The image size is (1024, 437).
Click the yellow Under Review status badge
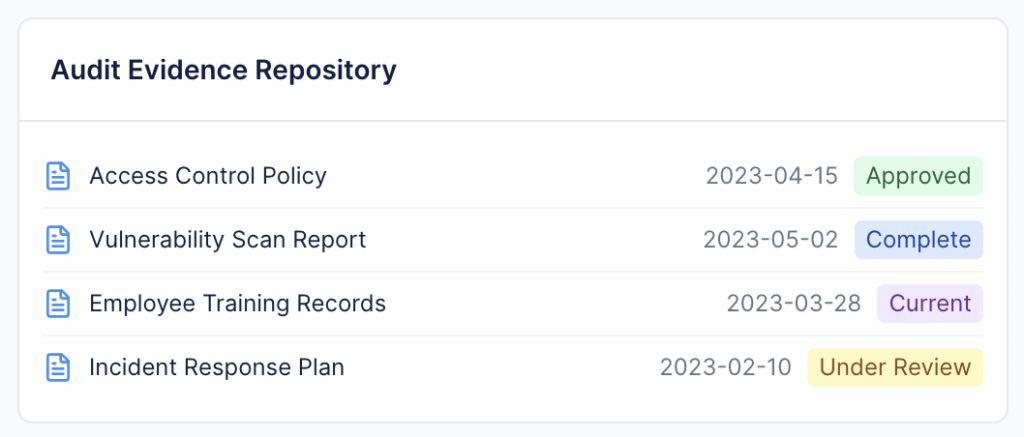tap(895, 367)
